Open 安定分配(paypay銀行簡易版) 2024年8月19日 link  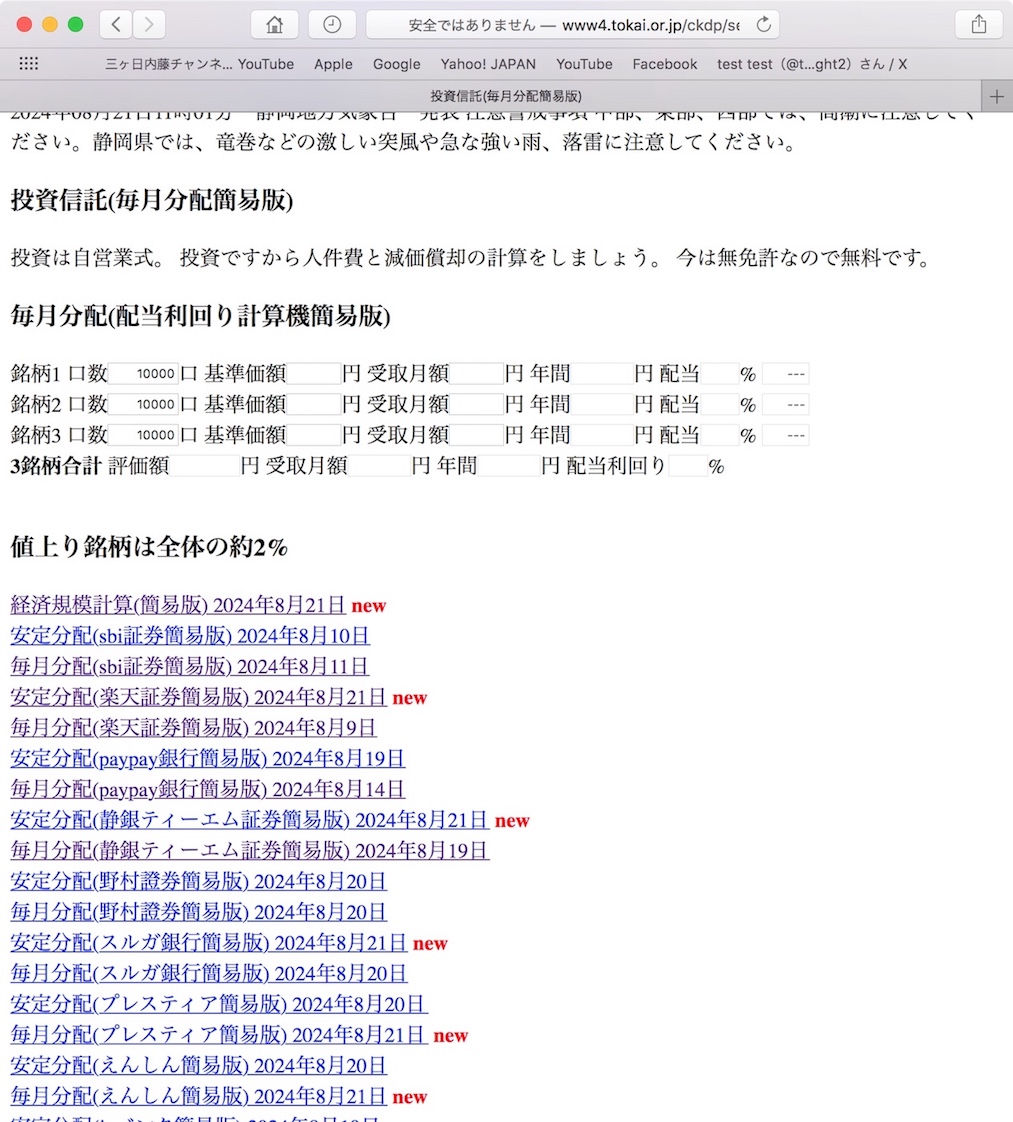[x=208, y=759]
